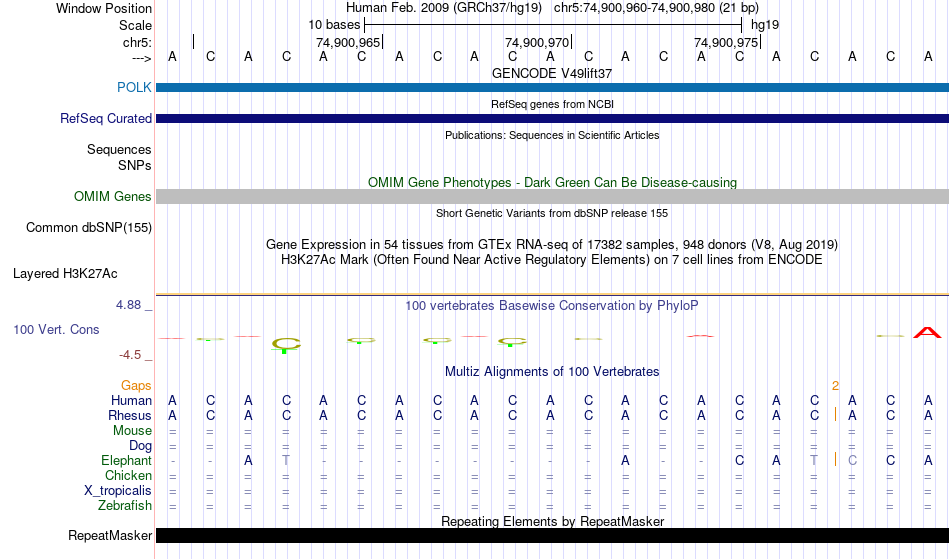Click the Zebrafish alignment row label
The image size is (950, 559).
(x=125, y=506)
